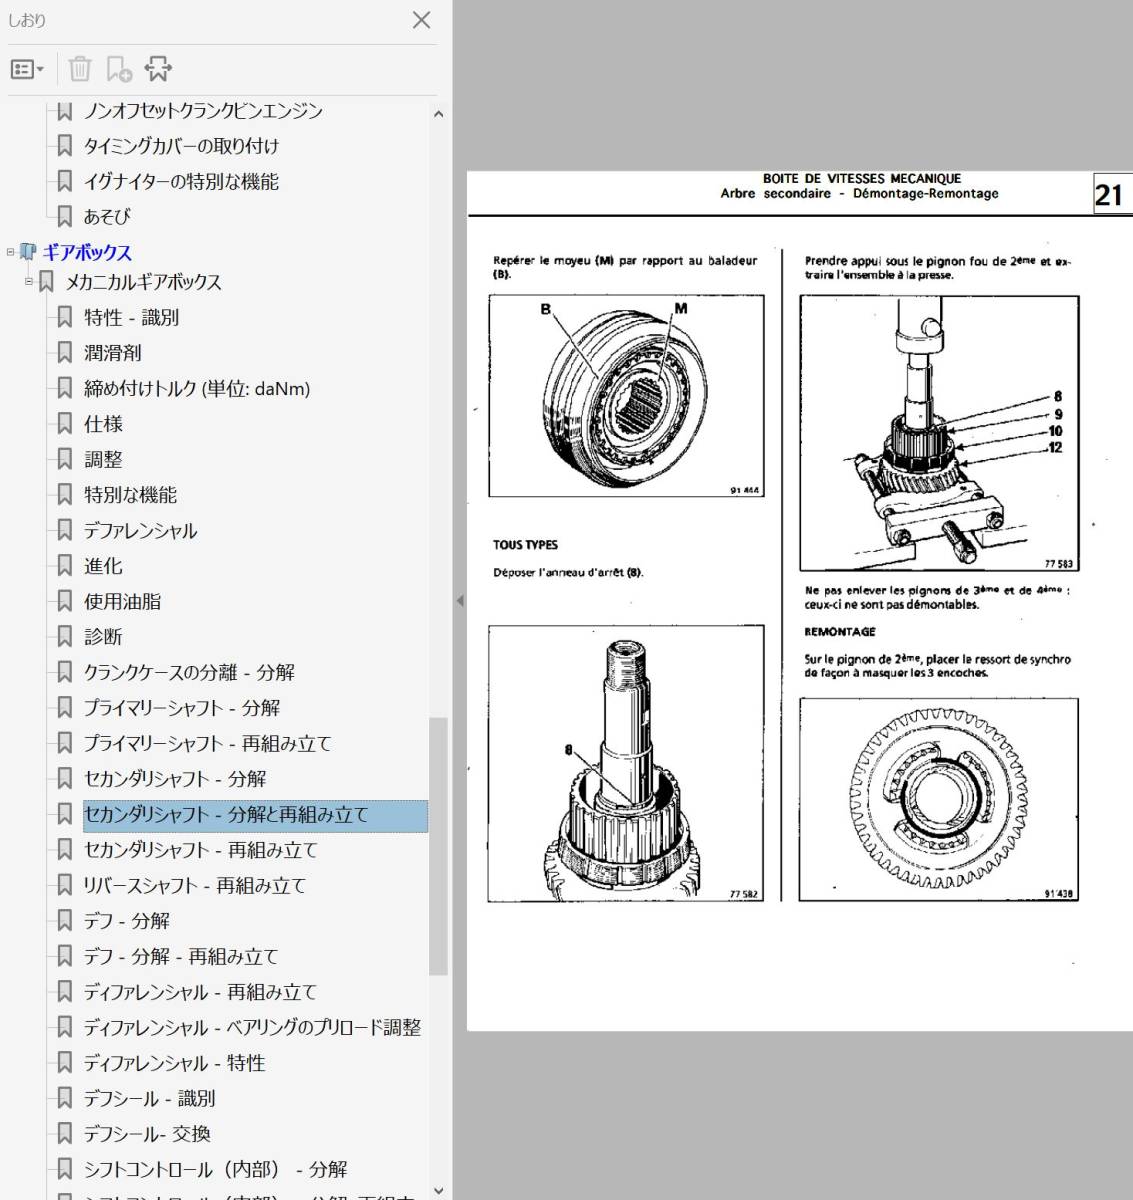Click the synchro spring gear illustration

pos(938,799)
